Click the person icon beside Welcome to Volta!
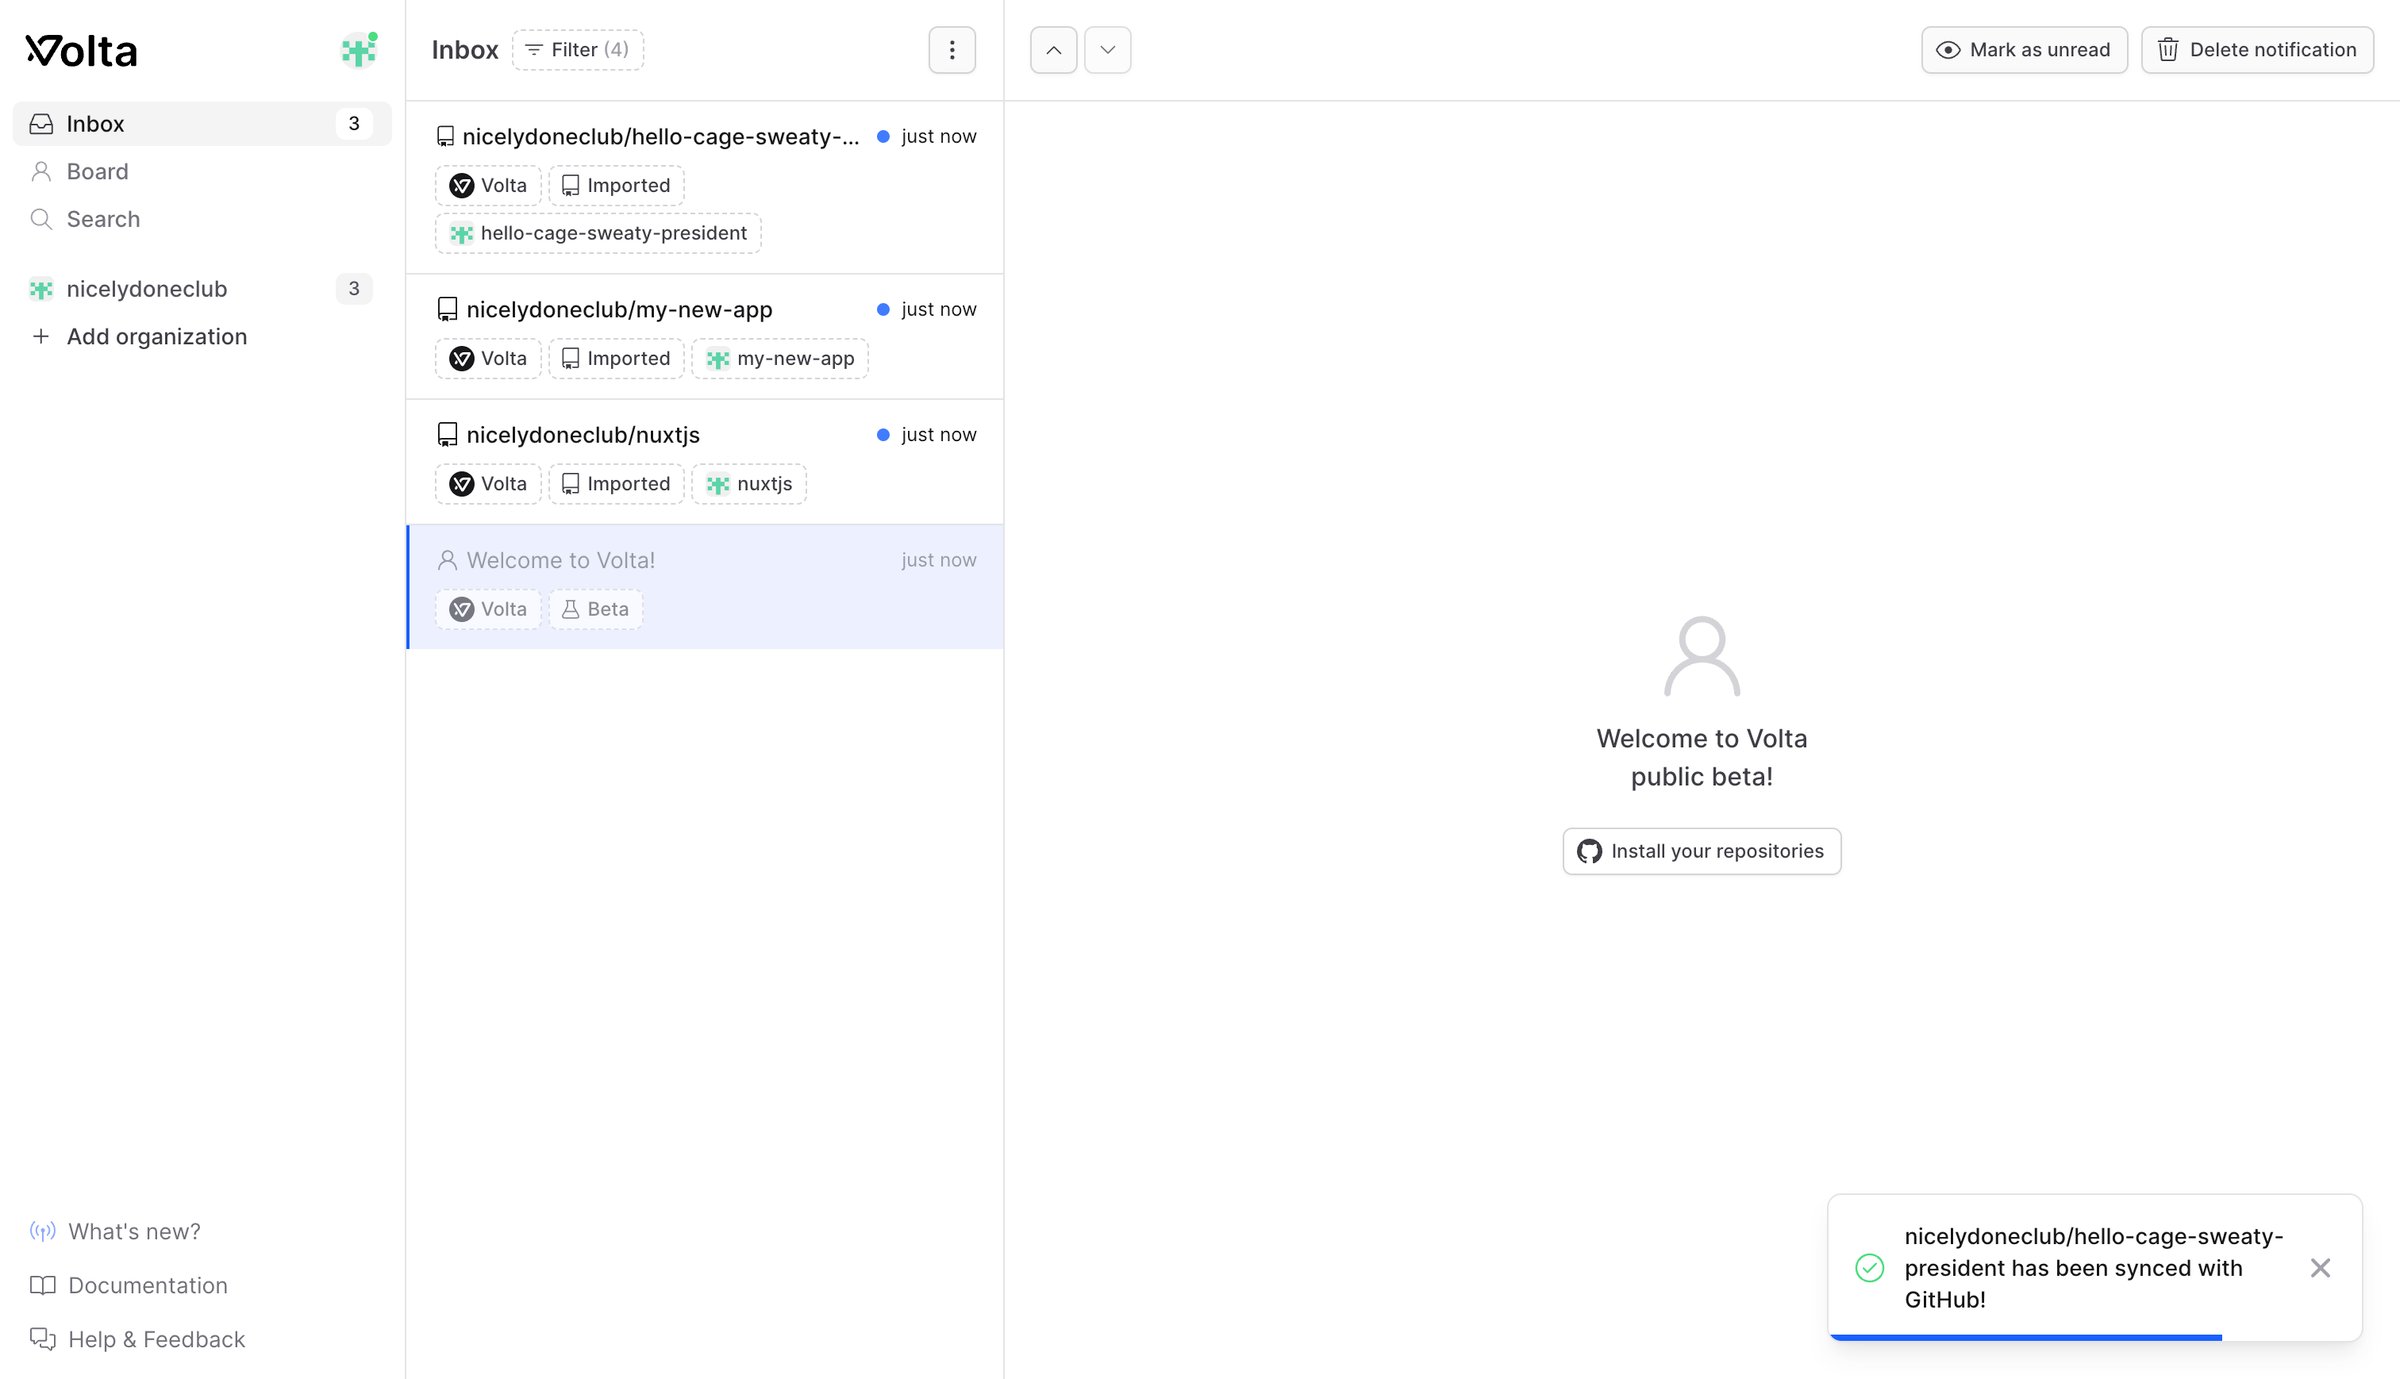 [x=447, y=561]
